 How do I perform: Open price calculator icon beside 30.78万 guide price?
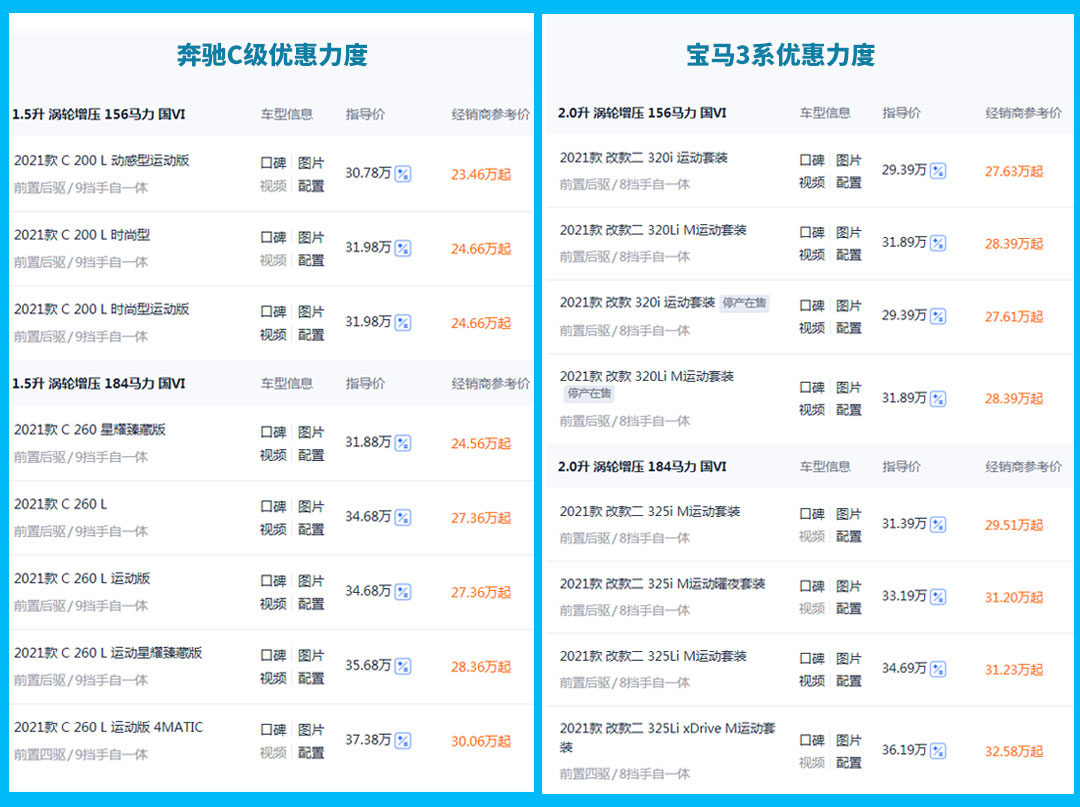pyautogui.click(x=403, y=174)
